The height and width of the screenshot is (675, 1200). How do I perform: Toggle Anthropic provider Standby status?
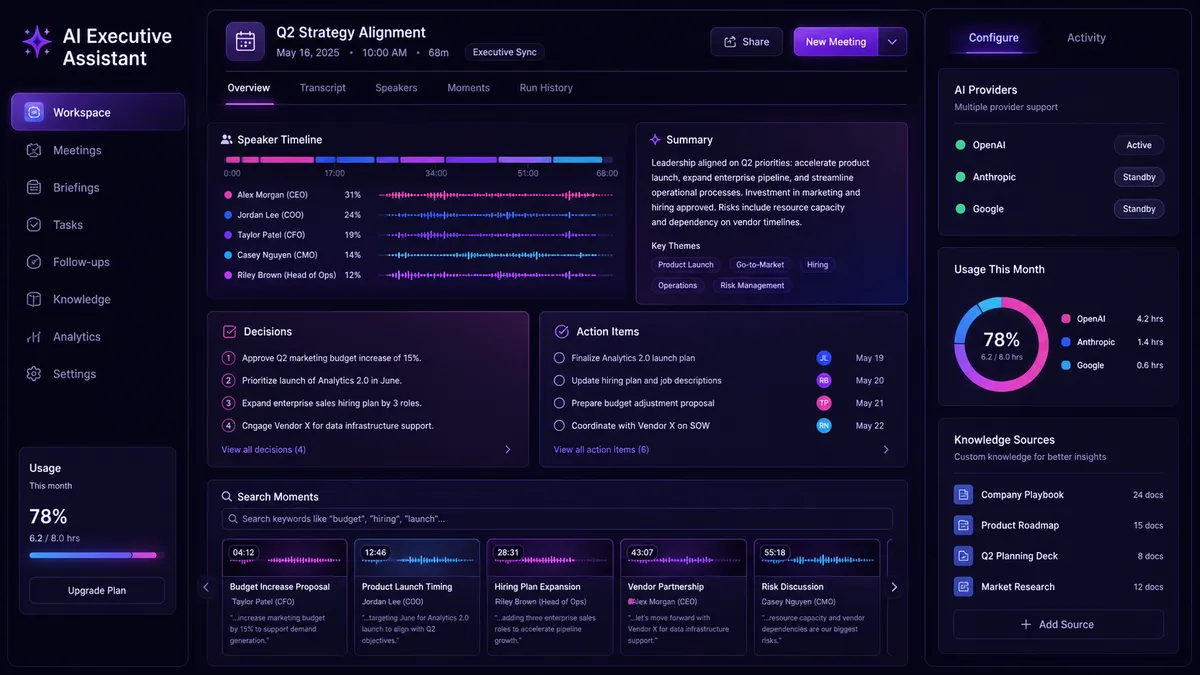pos(1139,177)
